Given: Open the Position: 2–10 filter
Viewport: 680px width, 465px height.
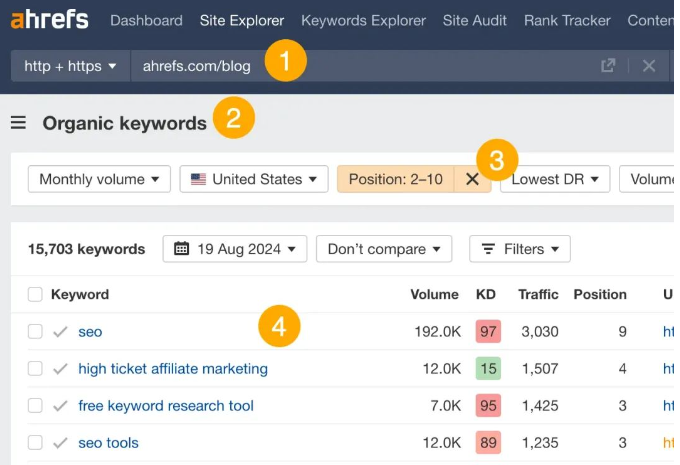Looking at the screenshot, I should coord(396,179).
